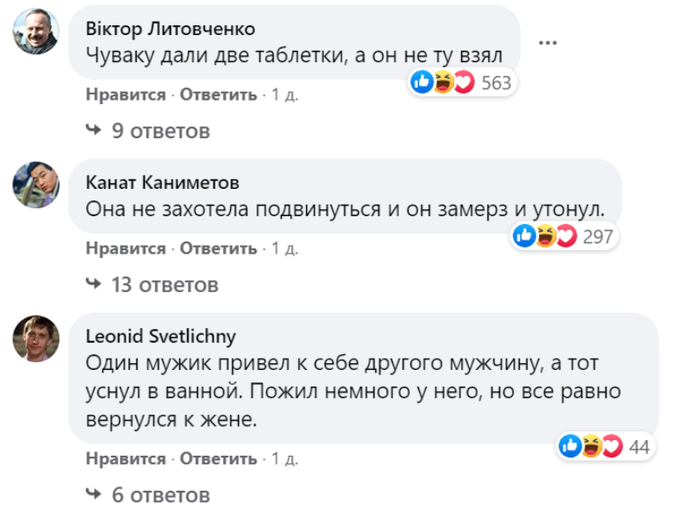The height and width of the screenshot is (517, 700).
Task: Click the reply arrow icon beside 9 ответов
Action: [93, 130]
